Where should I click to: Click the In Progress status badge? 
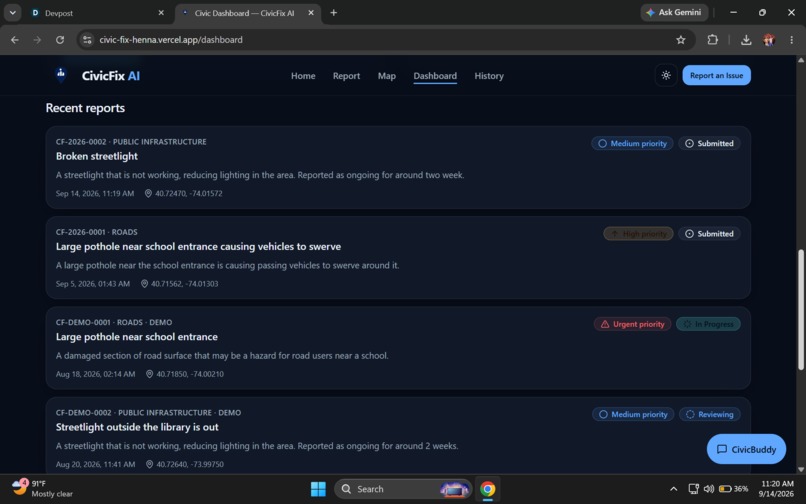point(708,324)
